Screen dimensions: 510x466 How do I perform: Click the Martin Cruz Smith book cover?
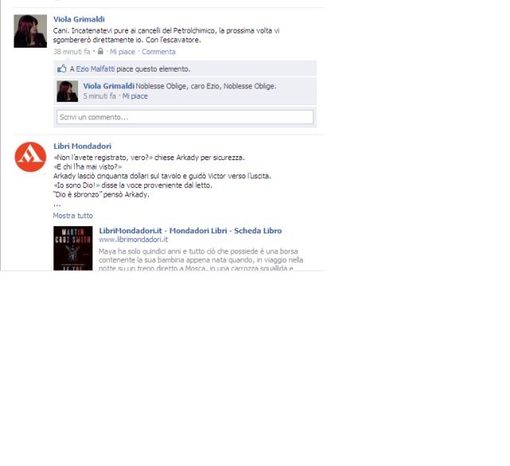click(x=73, y=248)
